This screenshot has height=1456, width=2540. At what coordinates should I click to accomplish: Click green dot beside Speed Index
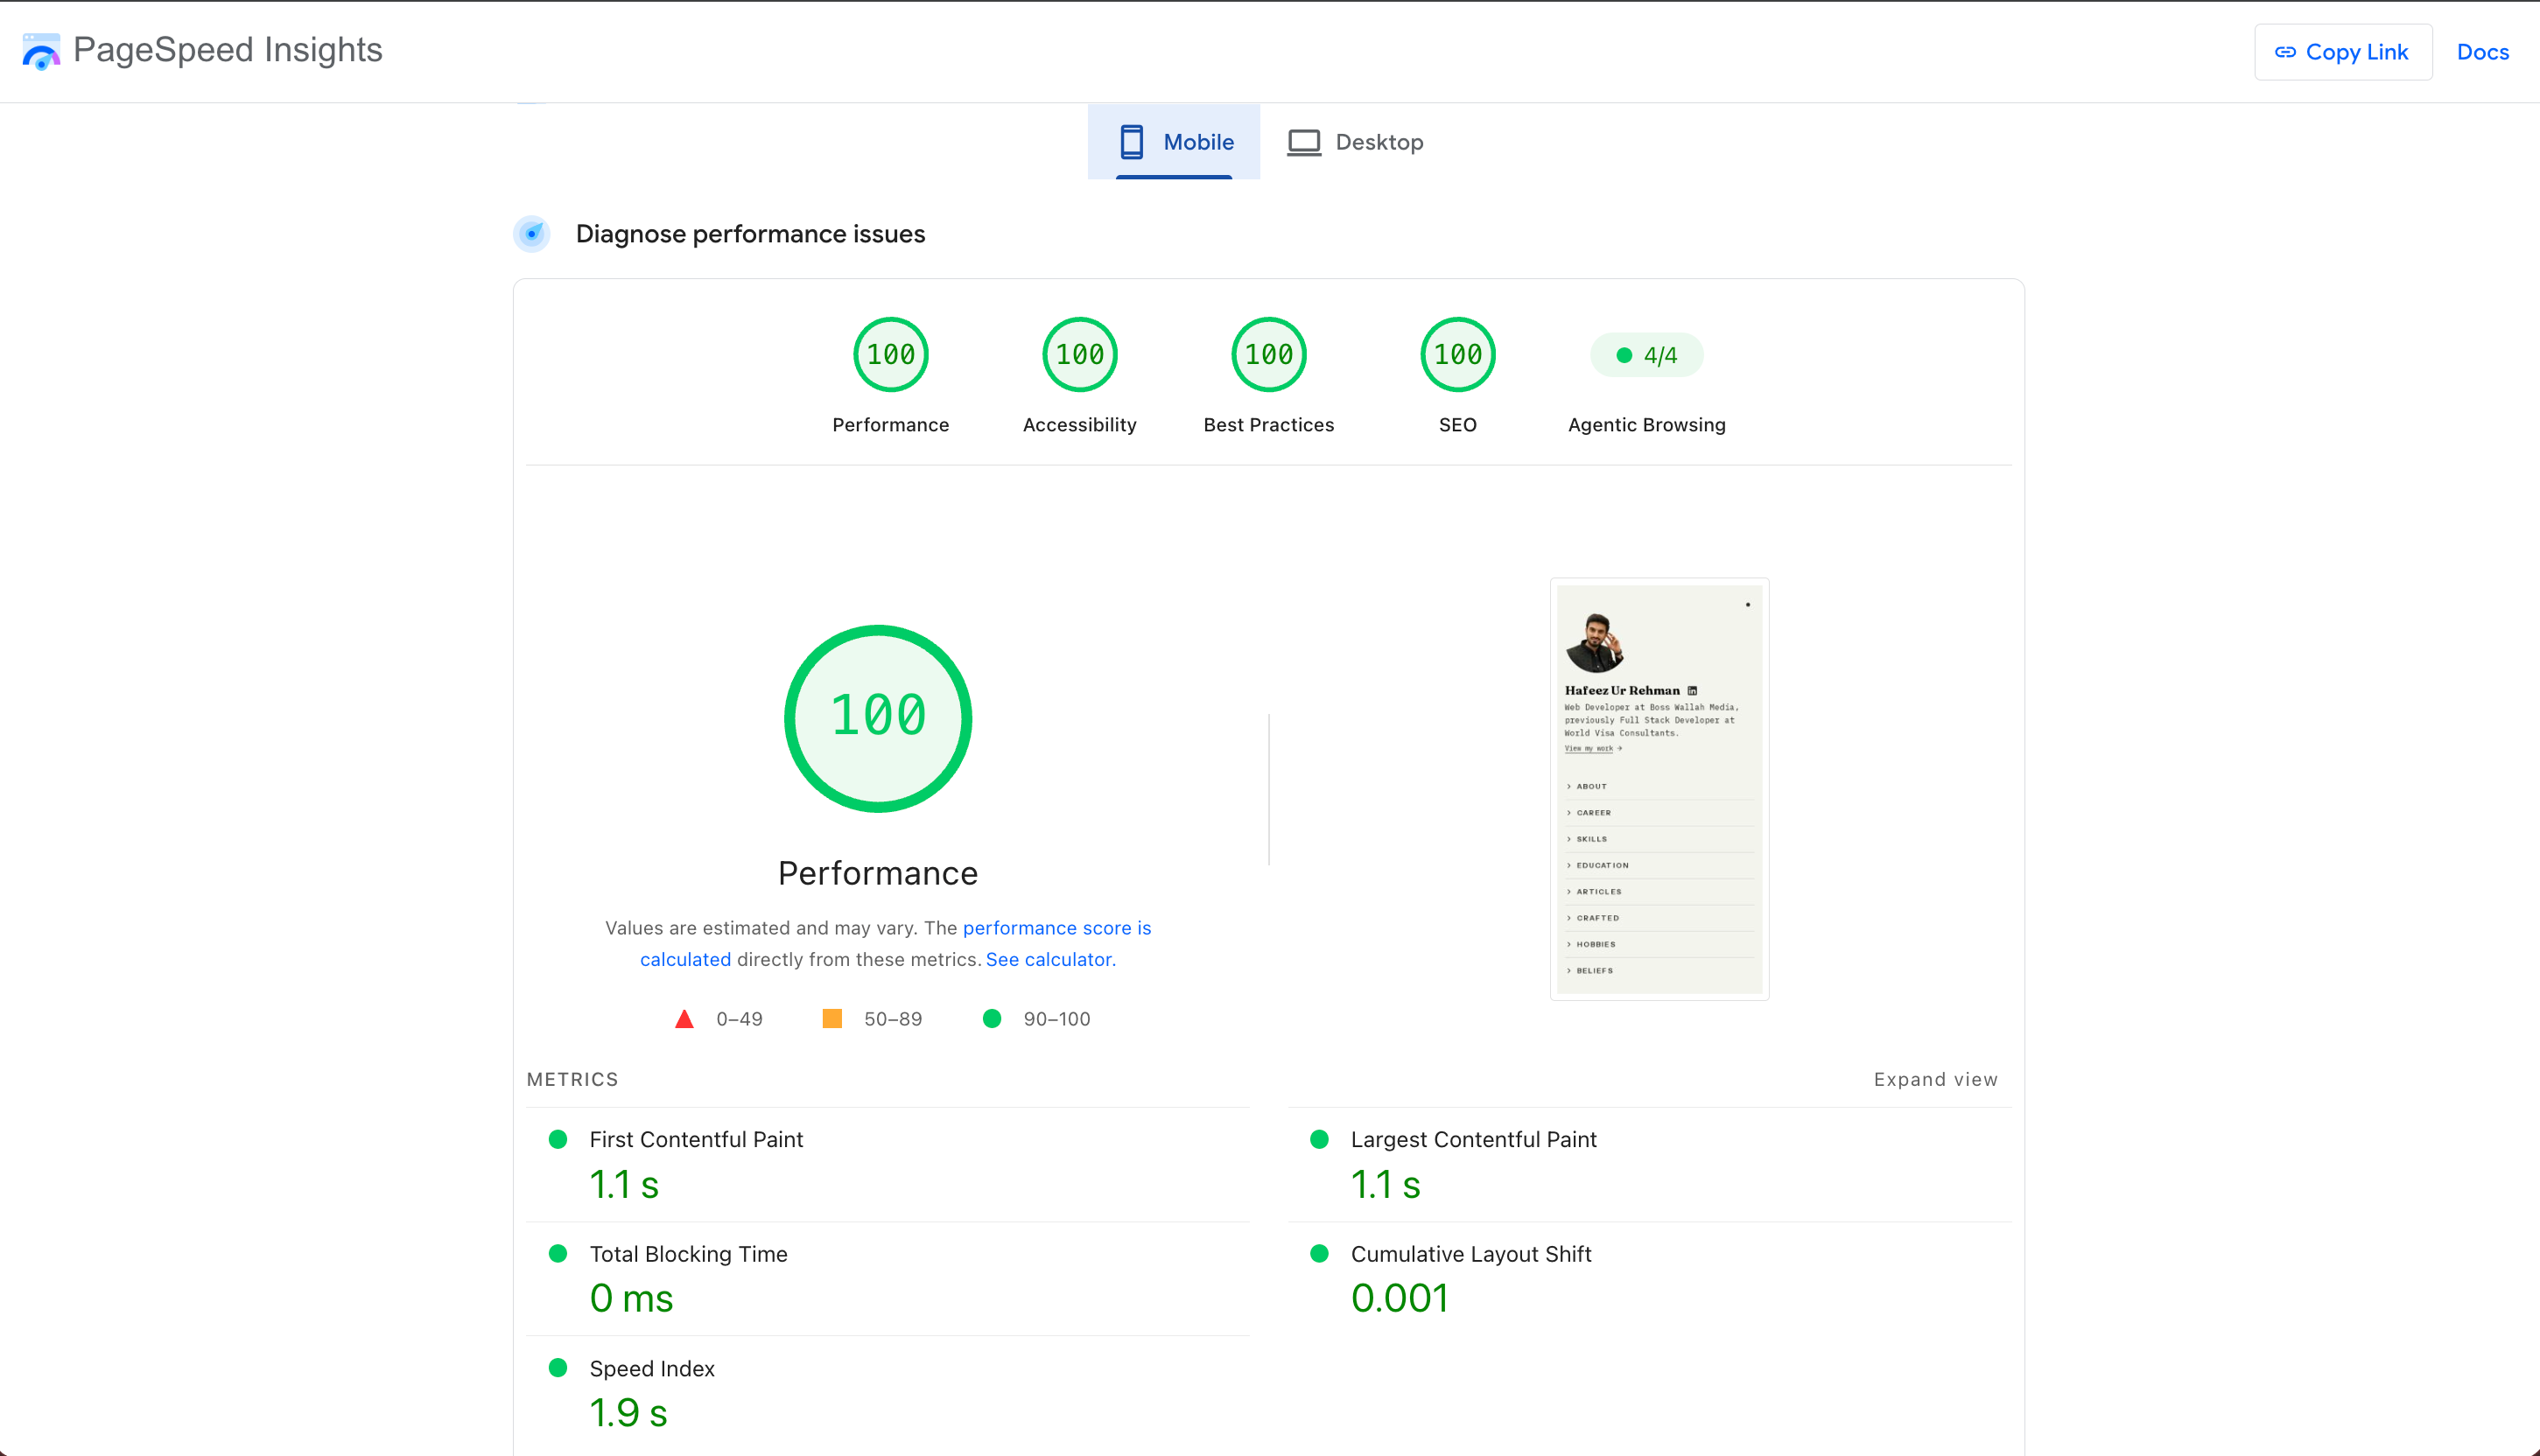click(x=558, y=1368)
